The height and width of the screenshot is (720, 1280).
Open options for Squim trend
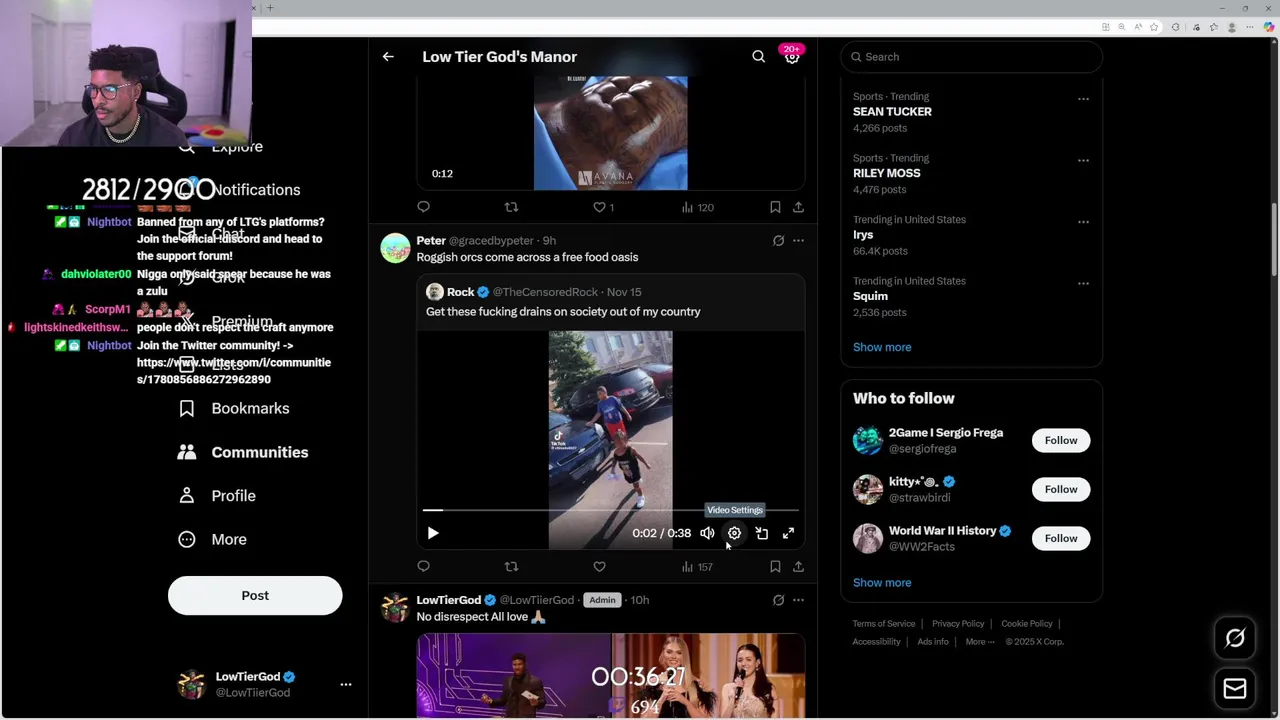click(1083, 283)
